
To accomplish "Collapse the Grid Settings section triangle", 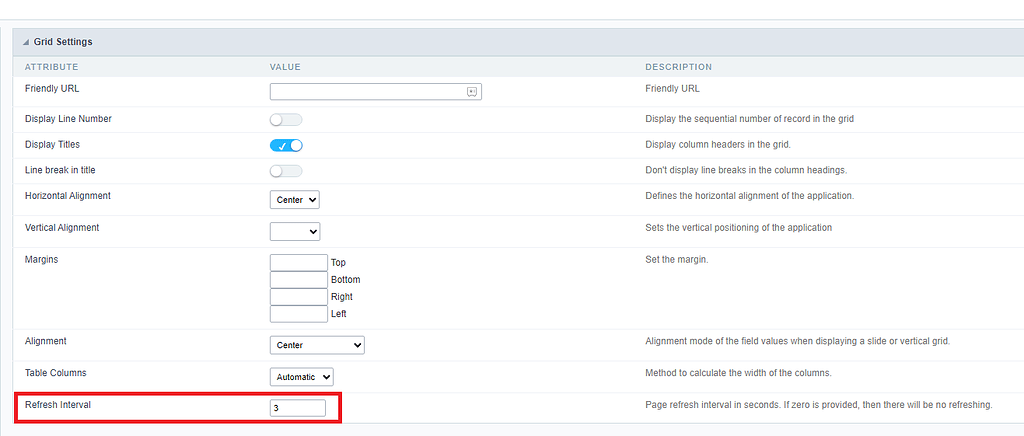I will pyautogui.click(x=26, y=42).
